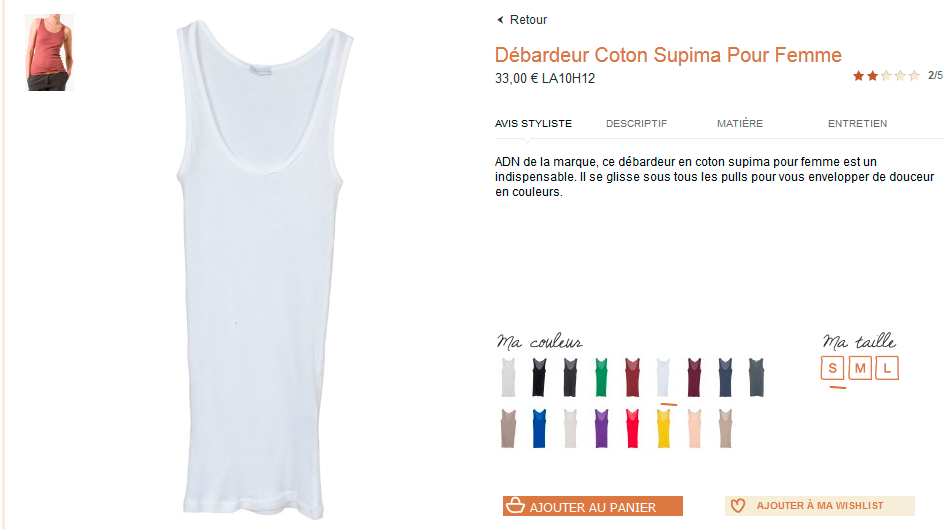Select the black tank top color
Screen dimensions: 950x529
point(539,378)
